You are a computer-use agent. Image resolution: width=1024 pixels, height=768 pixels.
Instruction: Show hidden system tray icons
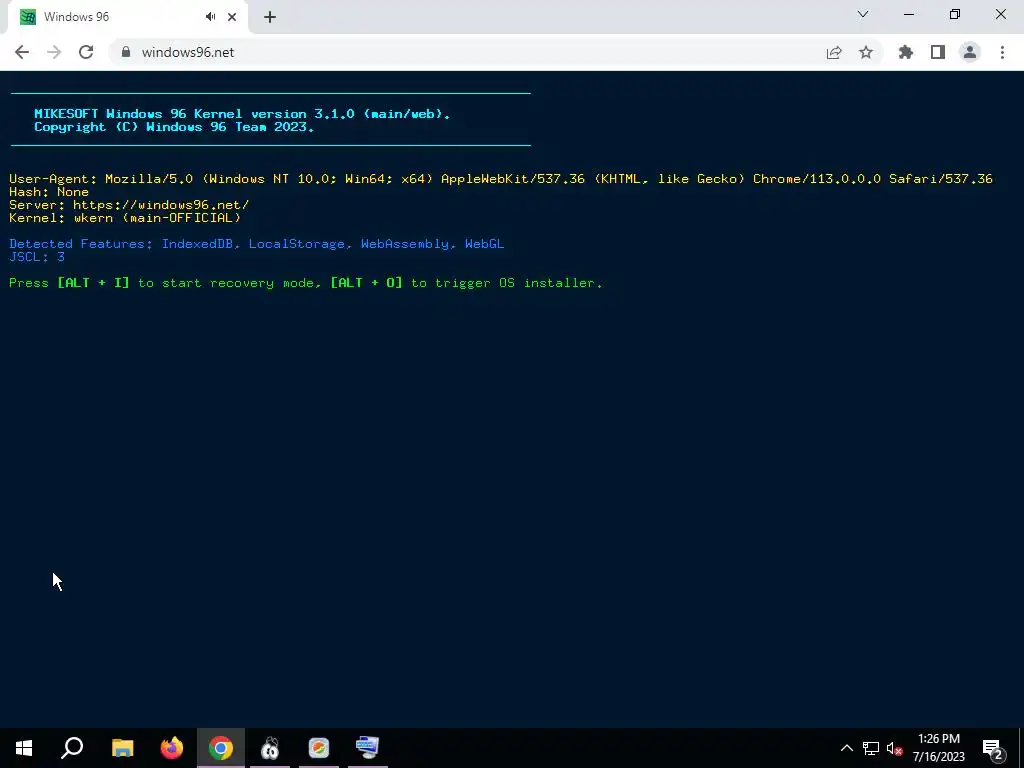click(846, 748)
